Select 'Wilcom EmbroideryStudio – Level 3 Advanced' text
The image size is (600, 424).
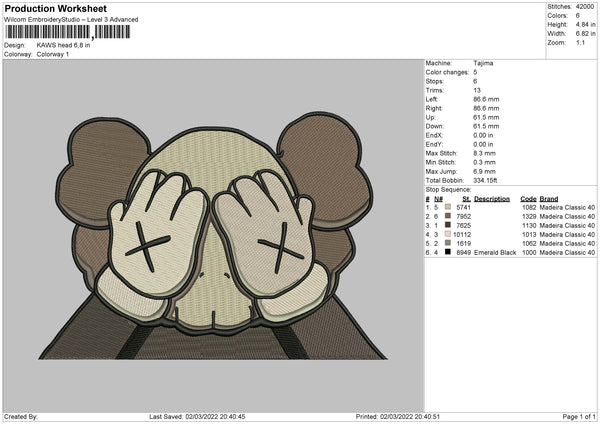(x=71, y=20)
